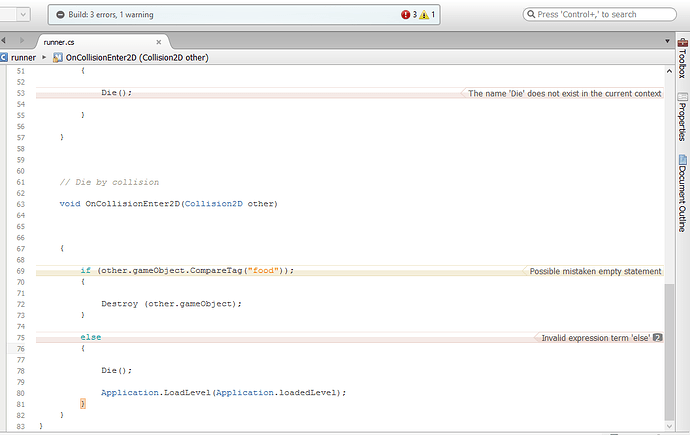Click the runner class icon in breadcrumb
Image resolution: width=690 pixels, height=435 pixels.
[5, 57]
